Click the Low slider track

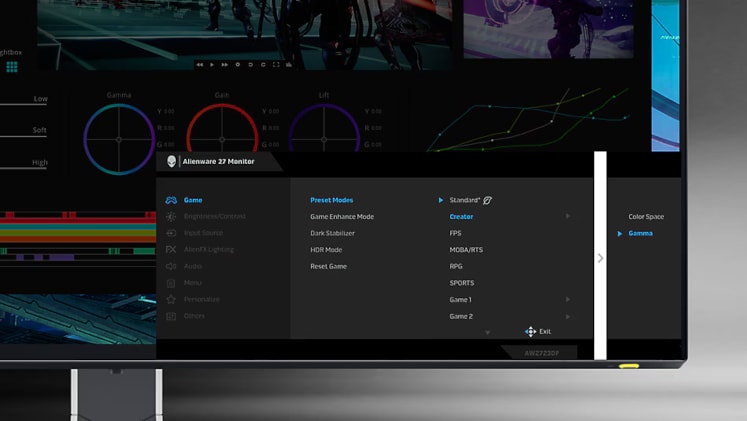tap(23, 103)
